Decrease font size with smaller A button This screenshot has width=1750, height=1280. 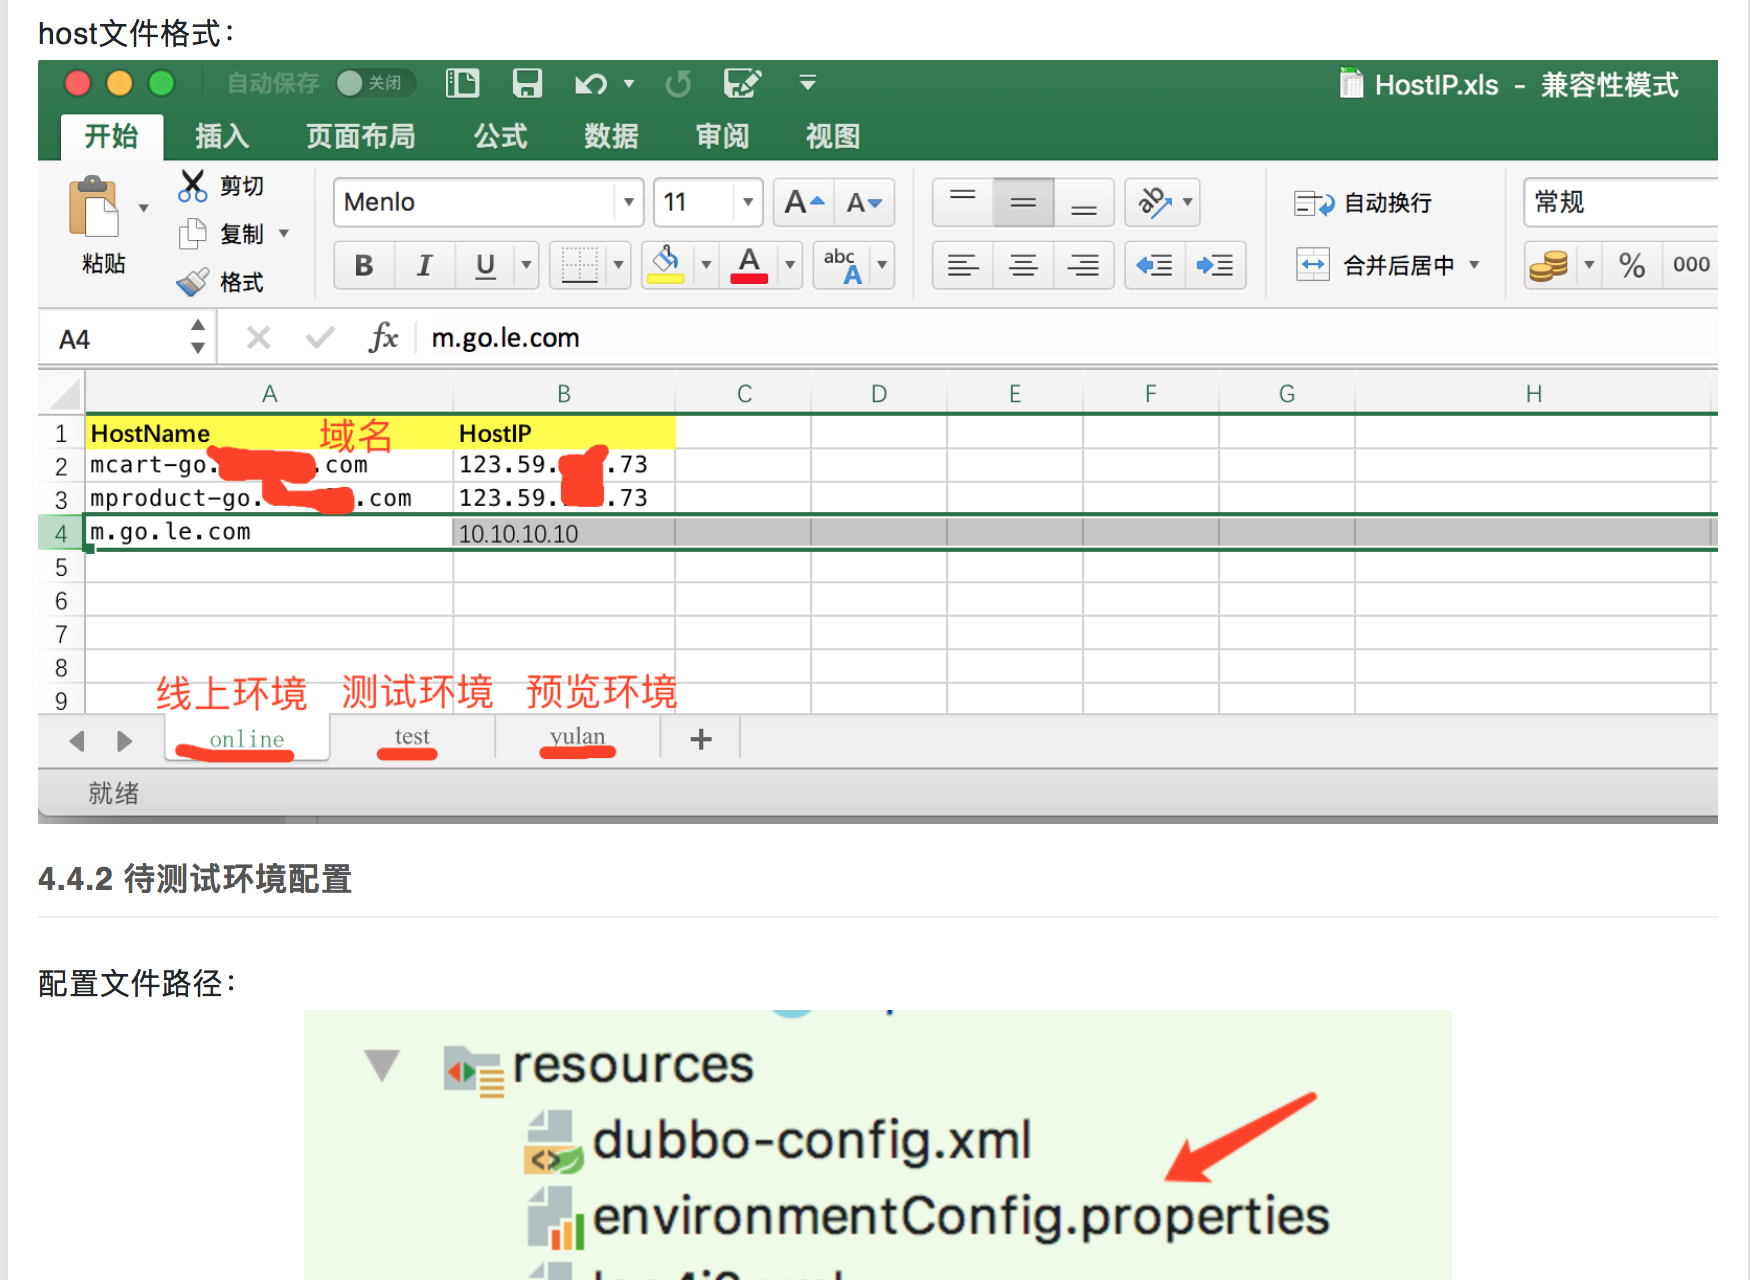coord(864,203)
